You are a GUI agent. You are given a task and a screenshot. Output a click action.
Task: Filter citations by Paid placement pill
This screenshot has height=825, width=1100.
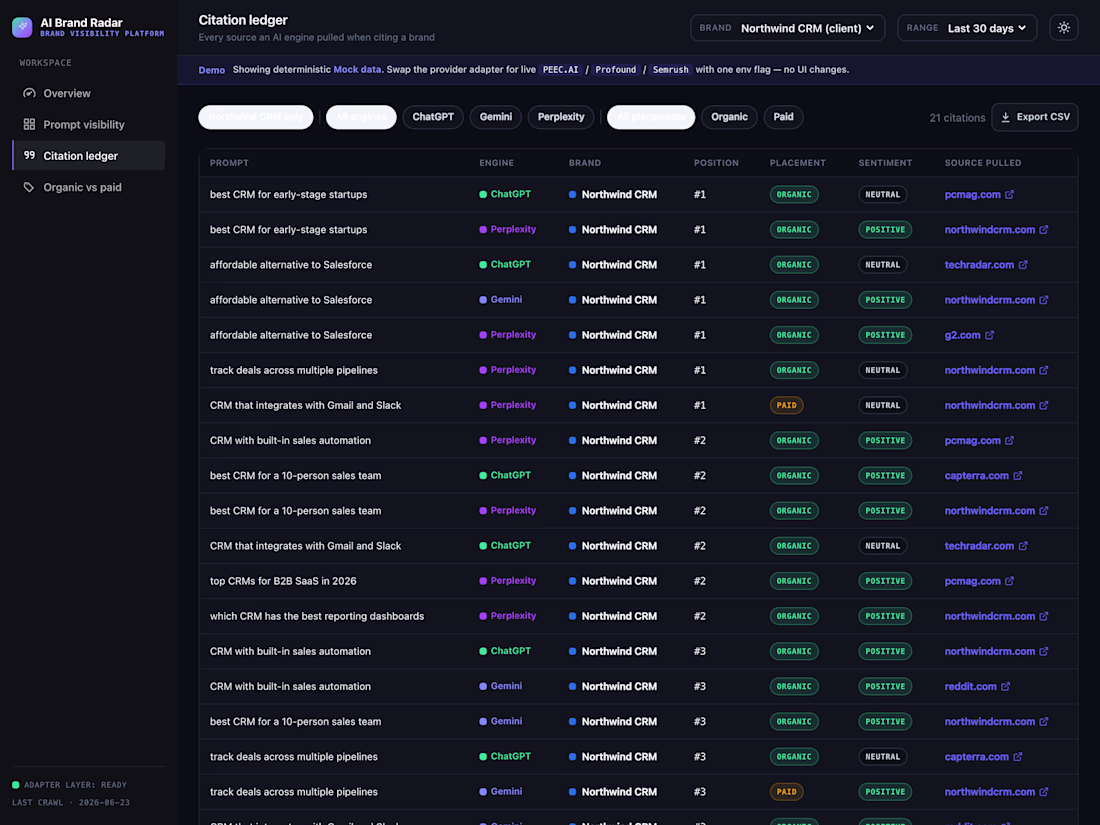point(783,117)
